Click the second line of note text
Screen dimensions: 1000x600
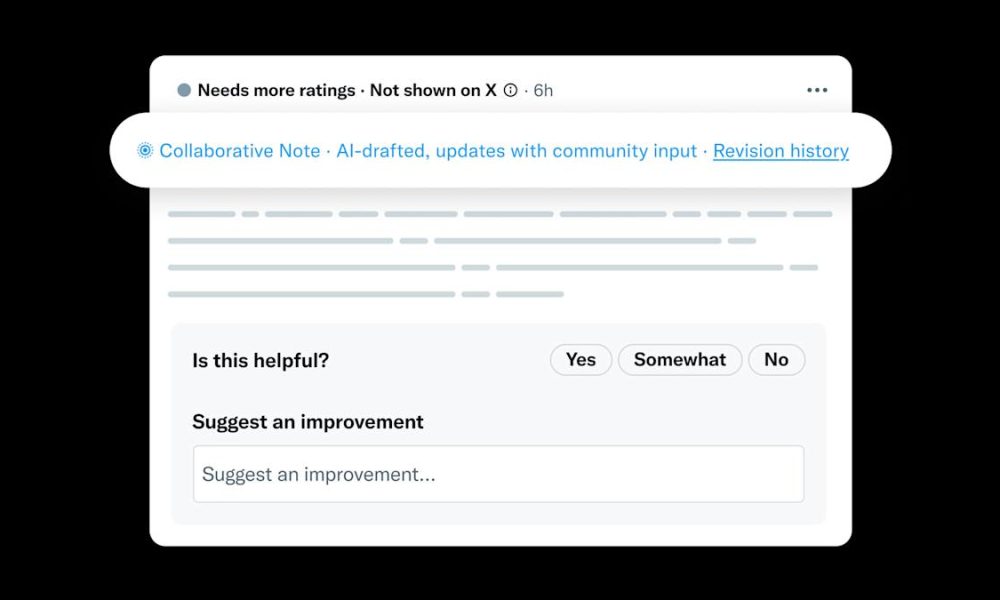tap(461, 241)
